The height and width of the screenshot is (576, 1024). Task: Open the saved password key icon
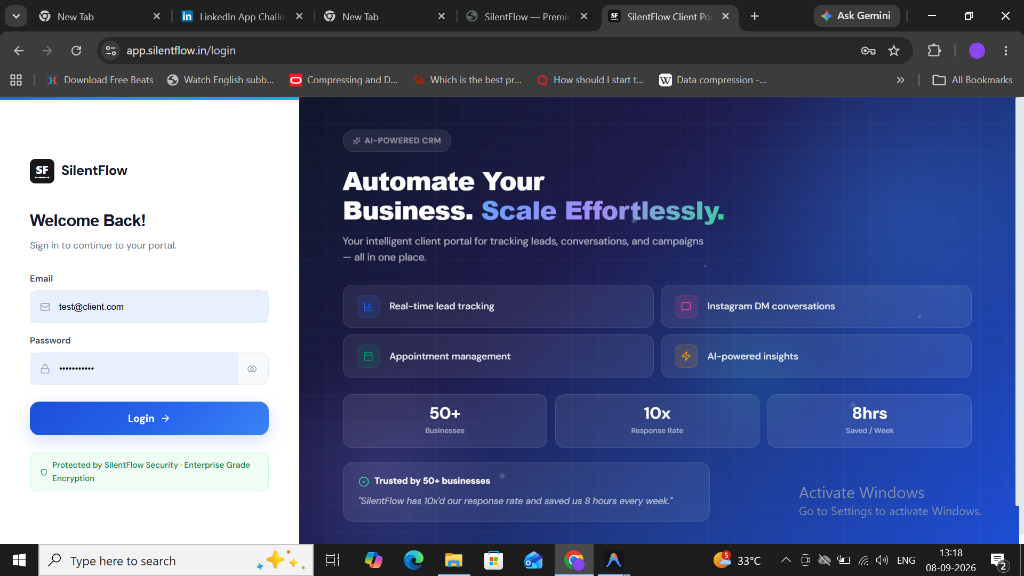click(x=868, y=50)
